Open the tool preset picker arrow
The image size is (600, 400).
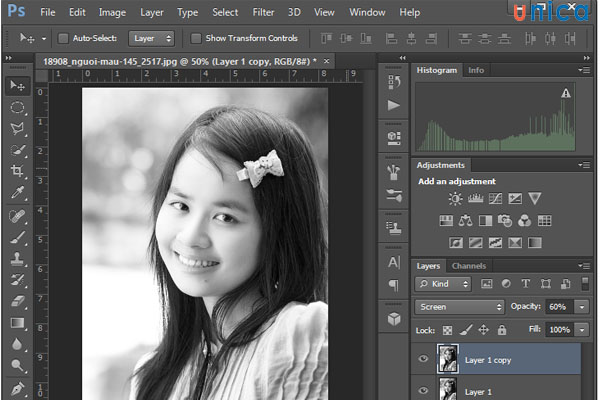[44, 39]
